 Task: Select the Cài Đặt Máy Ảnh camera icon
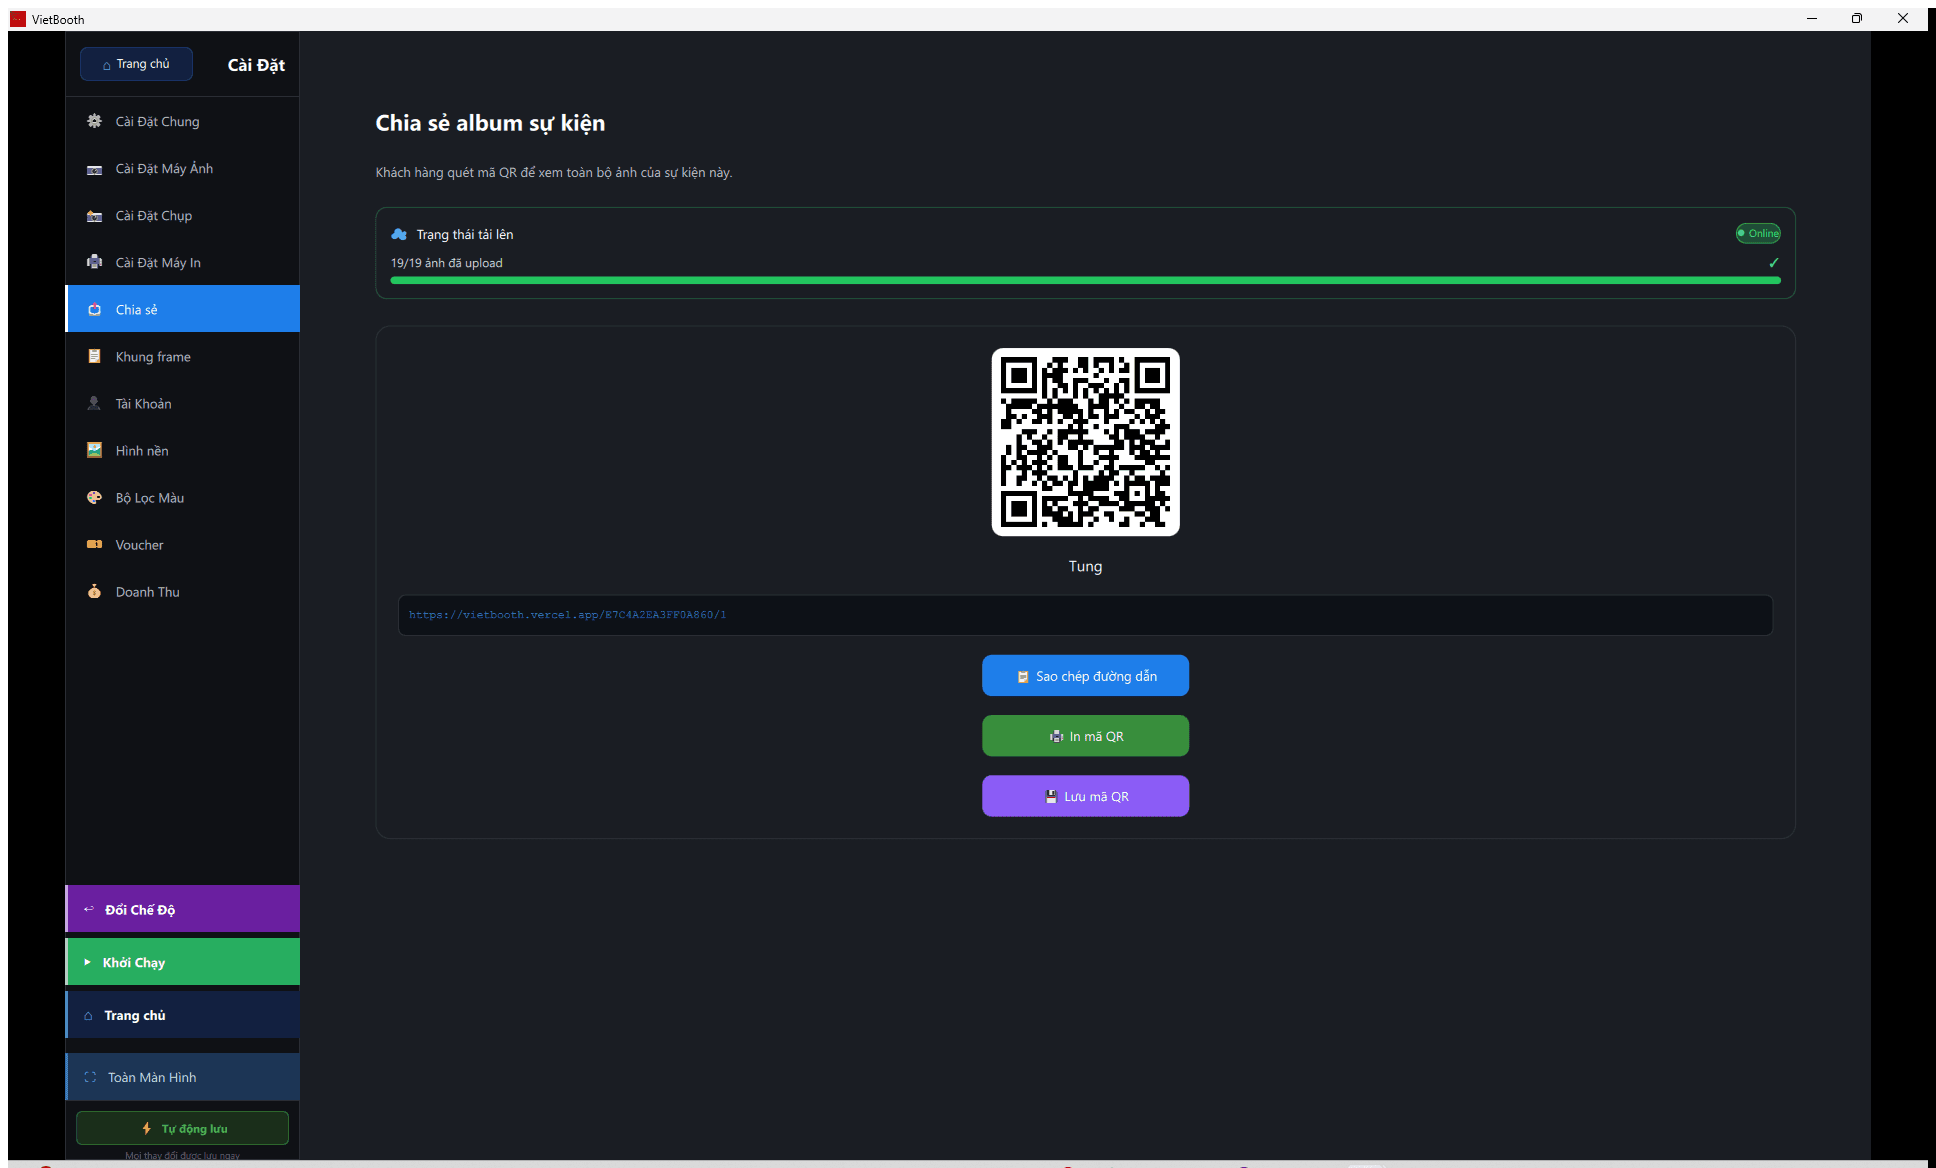point(94,169)
